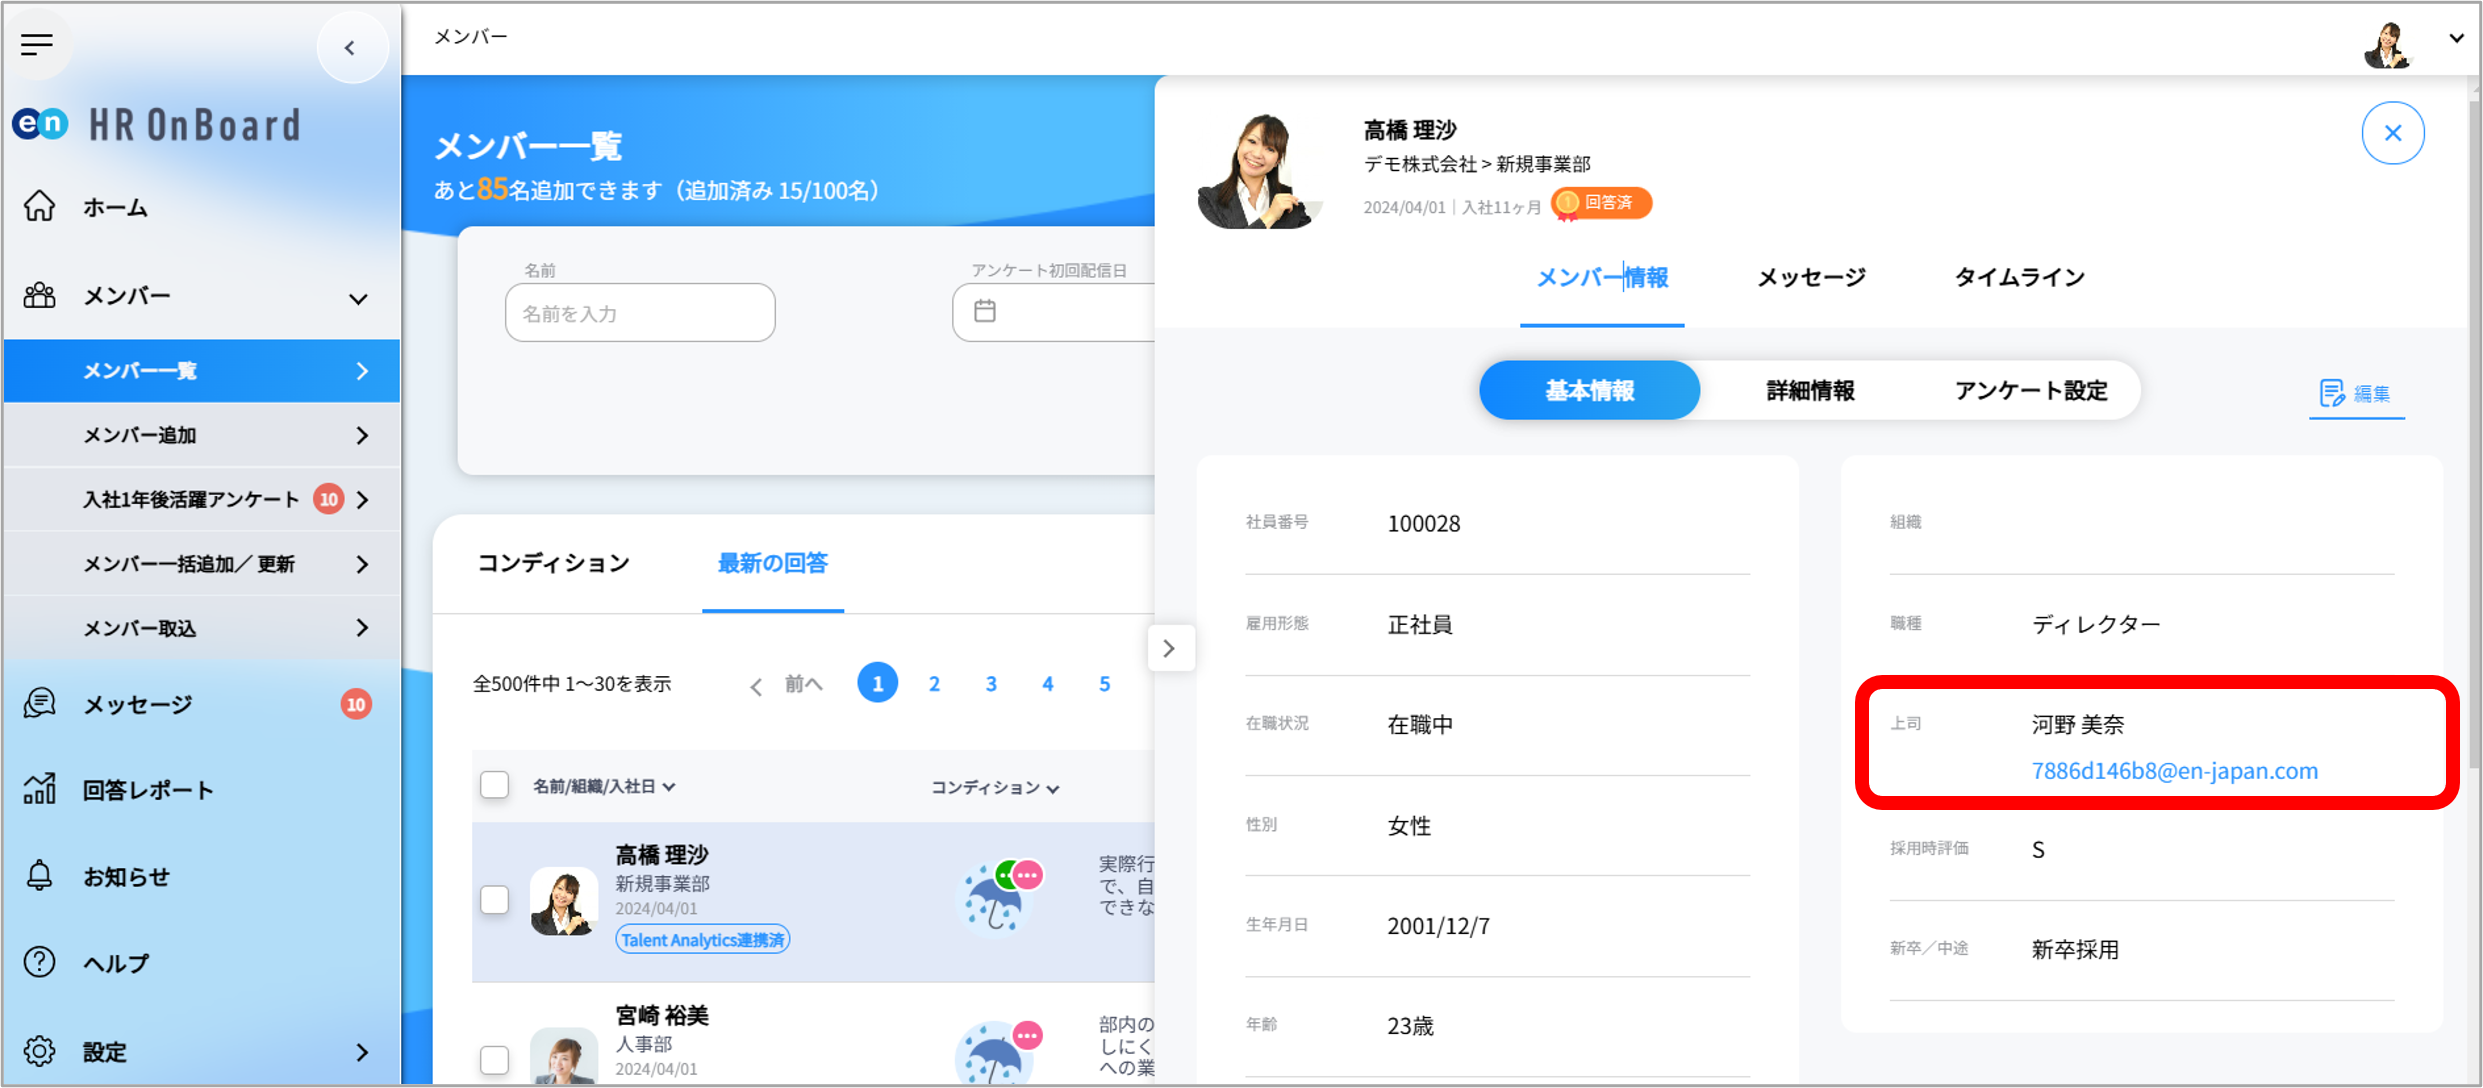Click the 名前を入力 name field
2483x1088 pixels.
click(640, 313)
